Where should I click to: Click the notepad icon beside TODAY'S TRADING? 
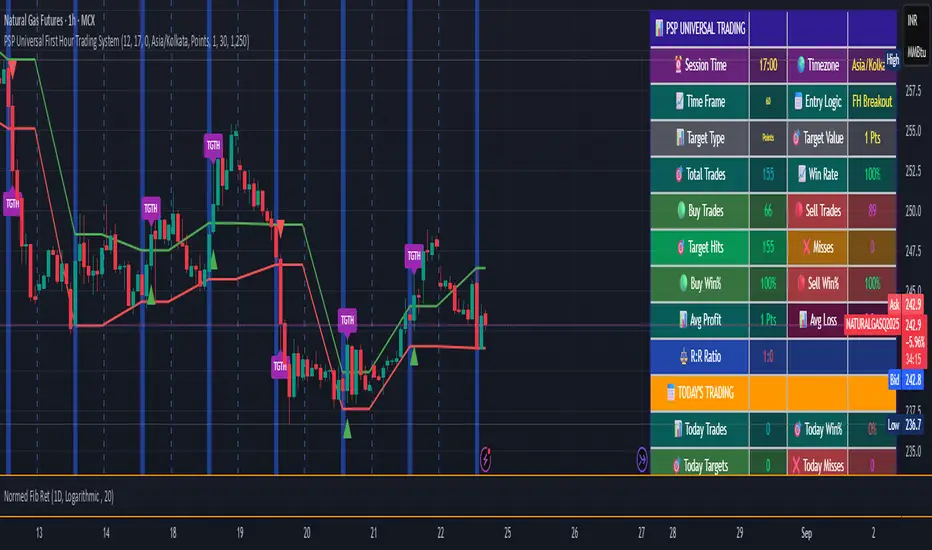[x=670, y=392]
